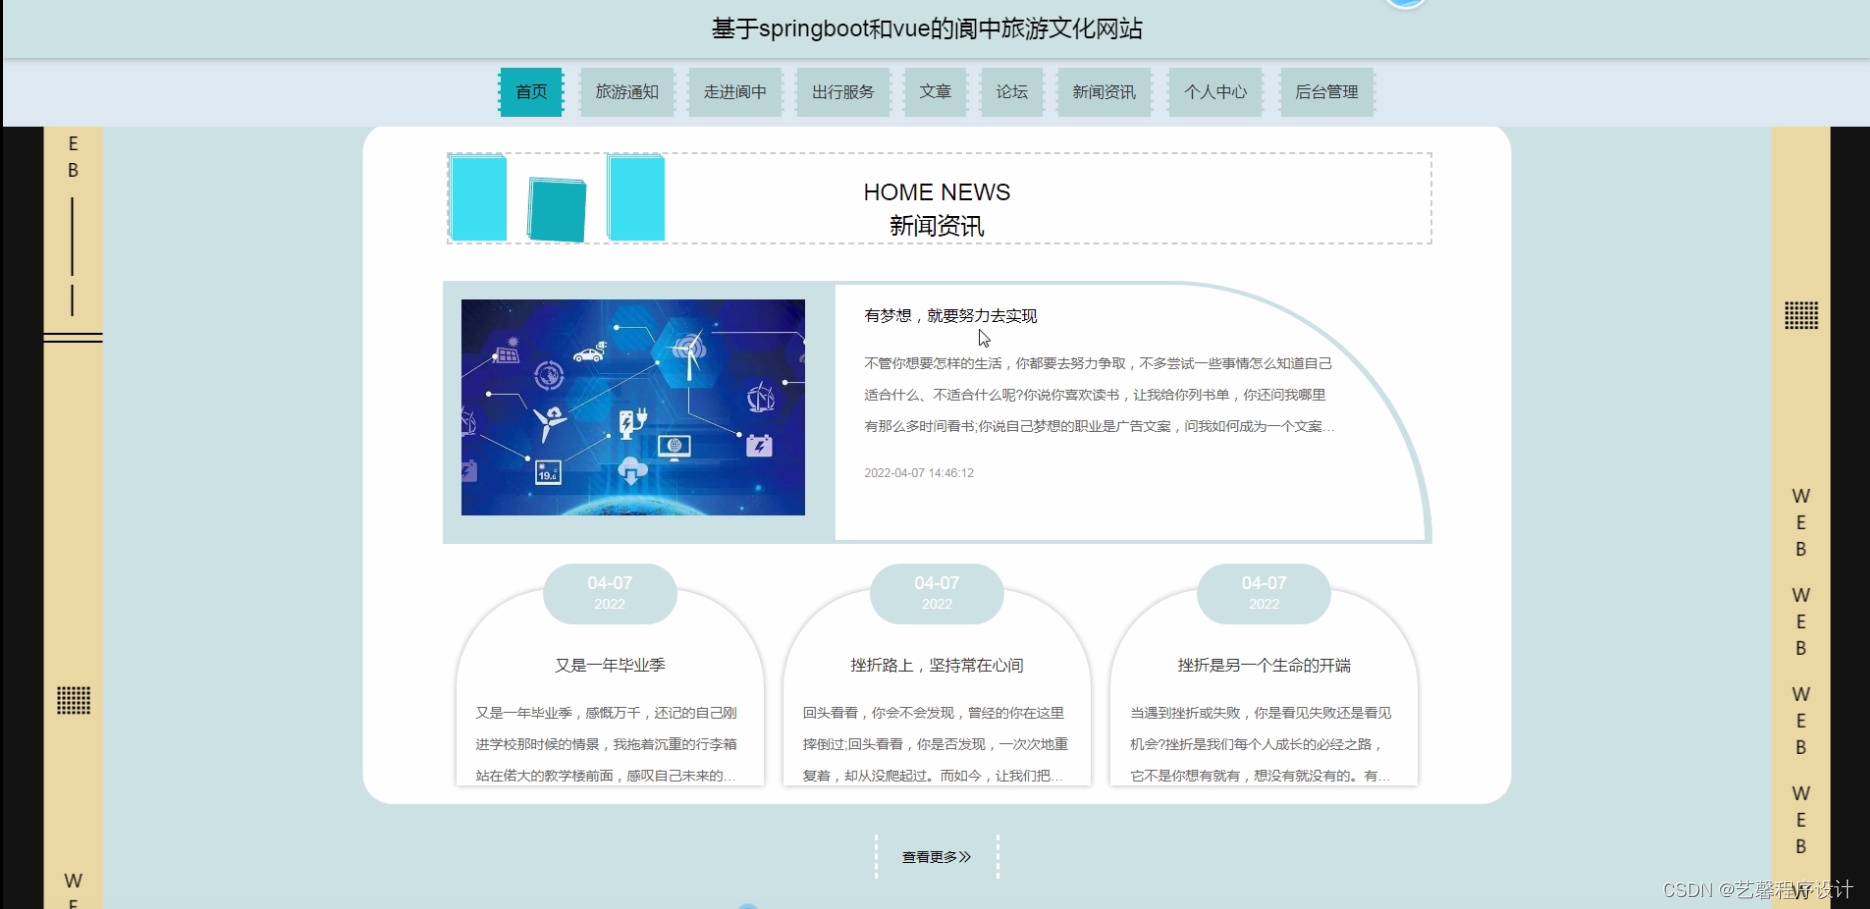Open the article 挫折路上，坚持常在心间
Image resolution: width=1870 pixels, height=909 pixels.
[x=935, y=663]
